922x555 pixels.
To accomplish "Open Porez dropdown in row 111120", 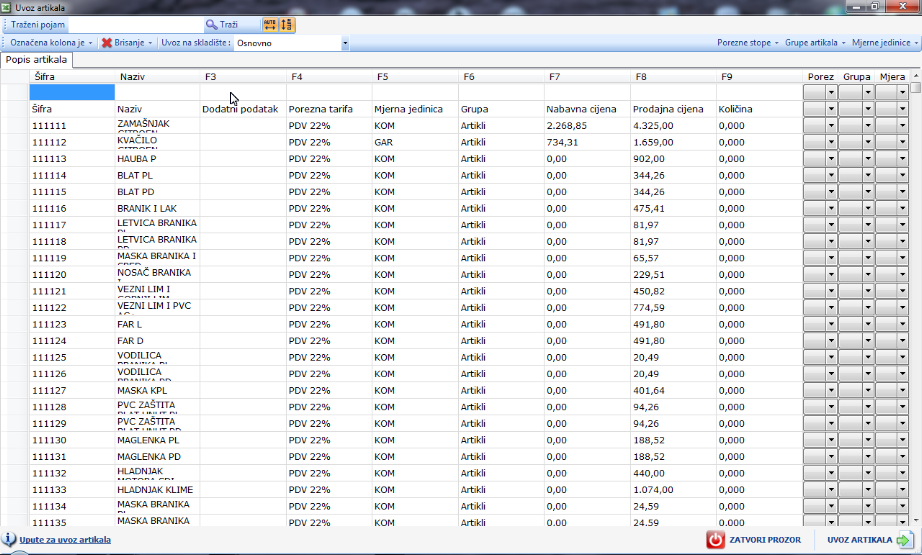I will (x=831, y=274).
